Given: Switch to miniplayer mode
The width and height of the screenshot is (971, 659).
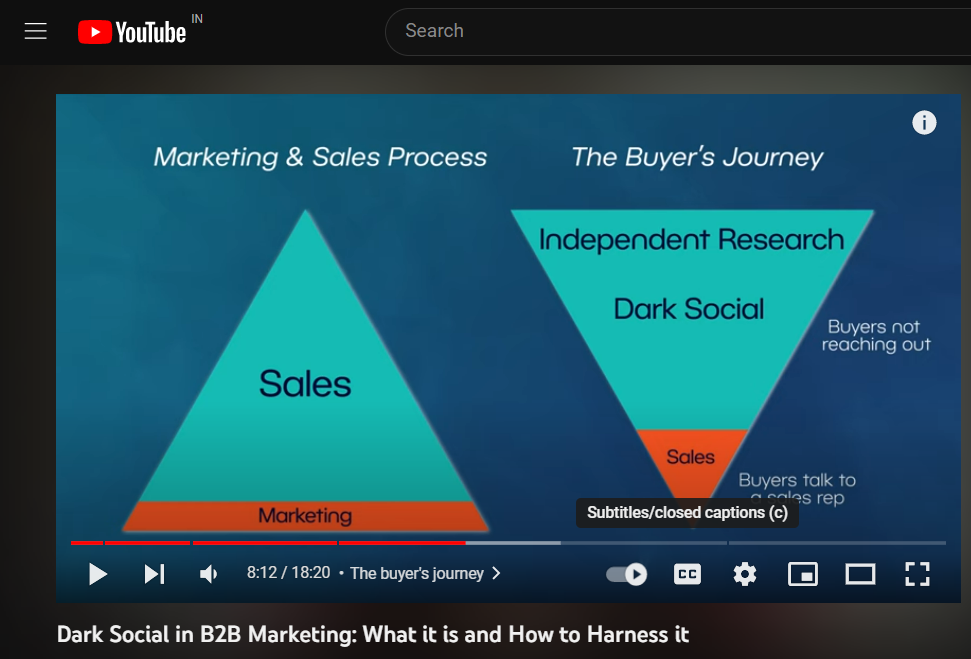Looking at the screenshot, I should pos(802,574).
